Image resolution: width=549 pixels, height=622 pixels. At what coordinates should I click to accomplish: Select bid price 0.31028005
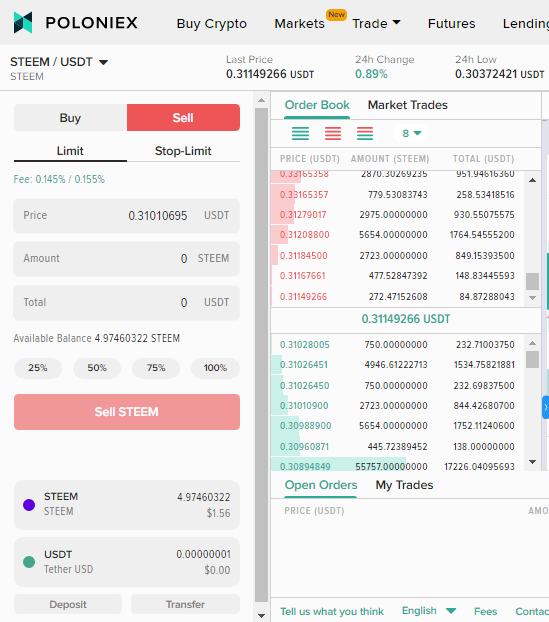click(x=305, y=345)
